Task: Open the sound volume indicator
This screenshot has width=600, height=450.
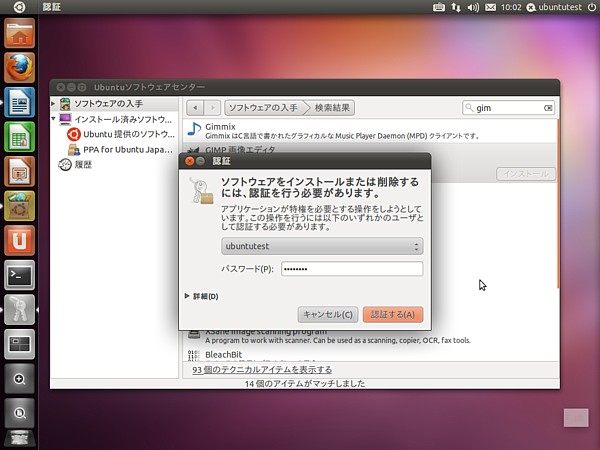Action: tap(473, 7)
